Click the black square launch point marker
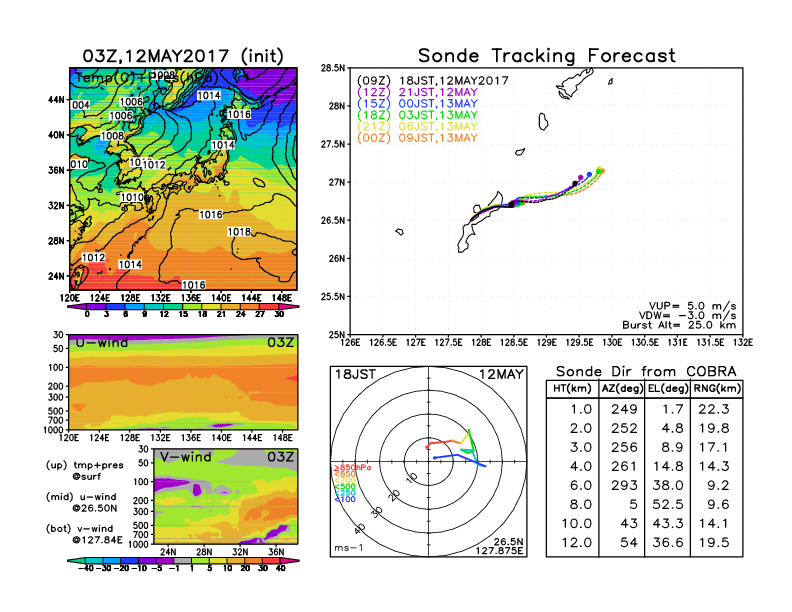The image size is (792, 612). pyautogui.click(x=511, y=205)
